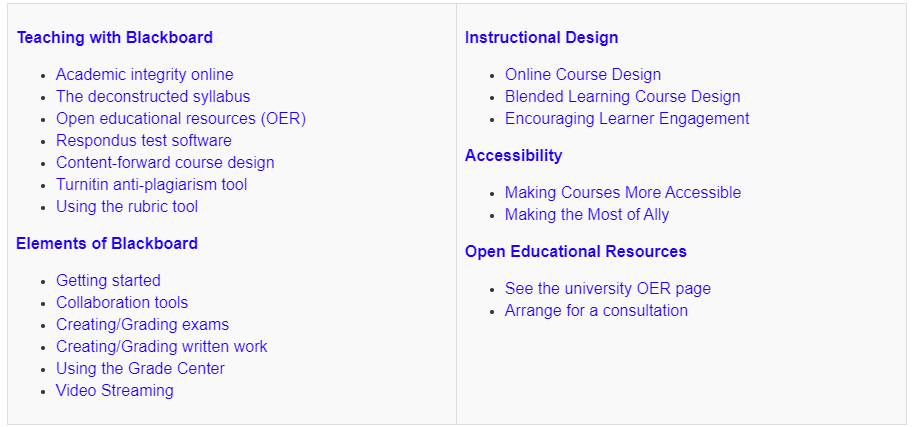Click Using the Grade Center link

(x=140, y=368)
